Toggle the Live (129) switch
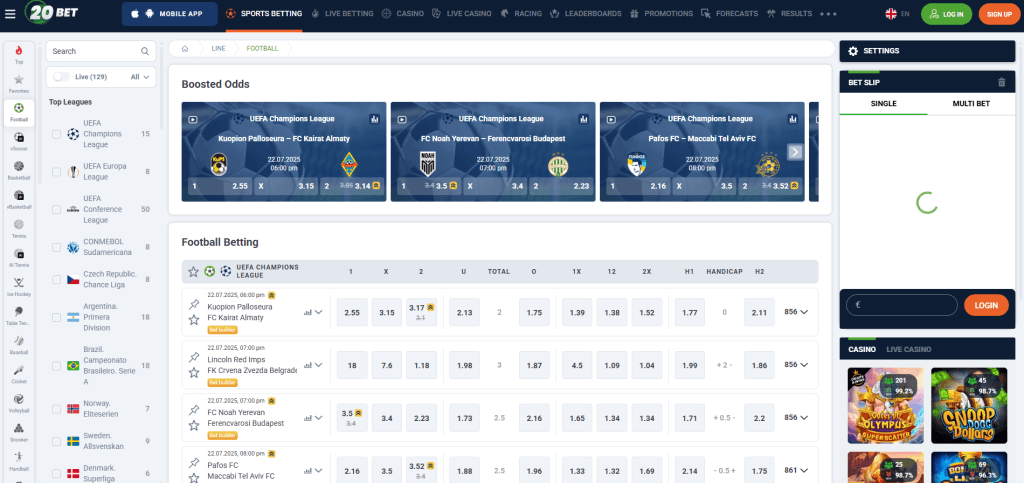This screenshot has width=1024, height=483. (61, 77)
